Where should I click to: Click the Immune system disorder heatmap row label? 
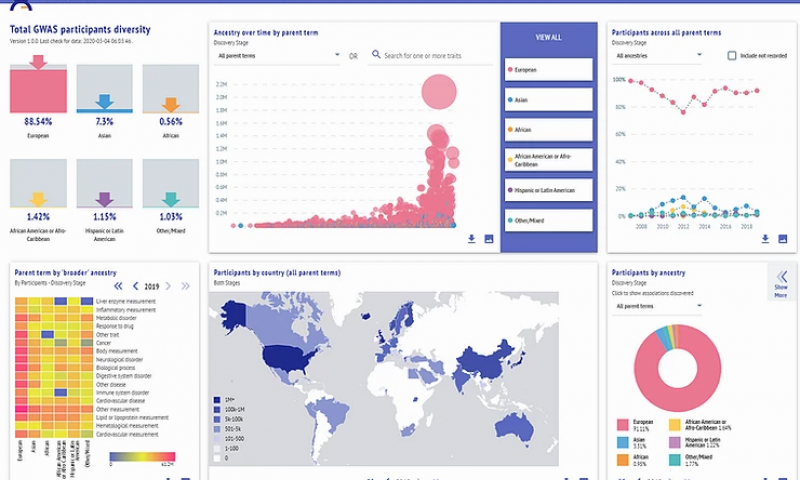point(122,393)
